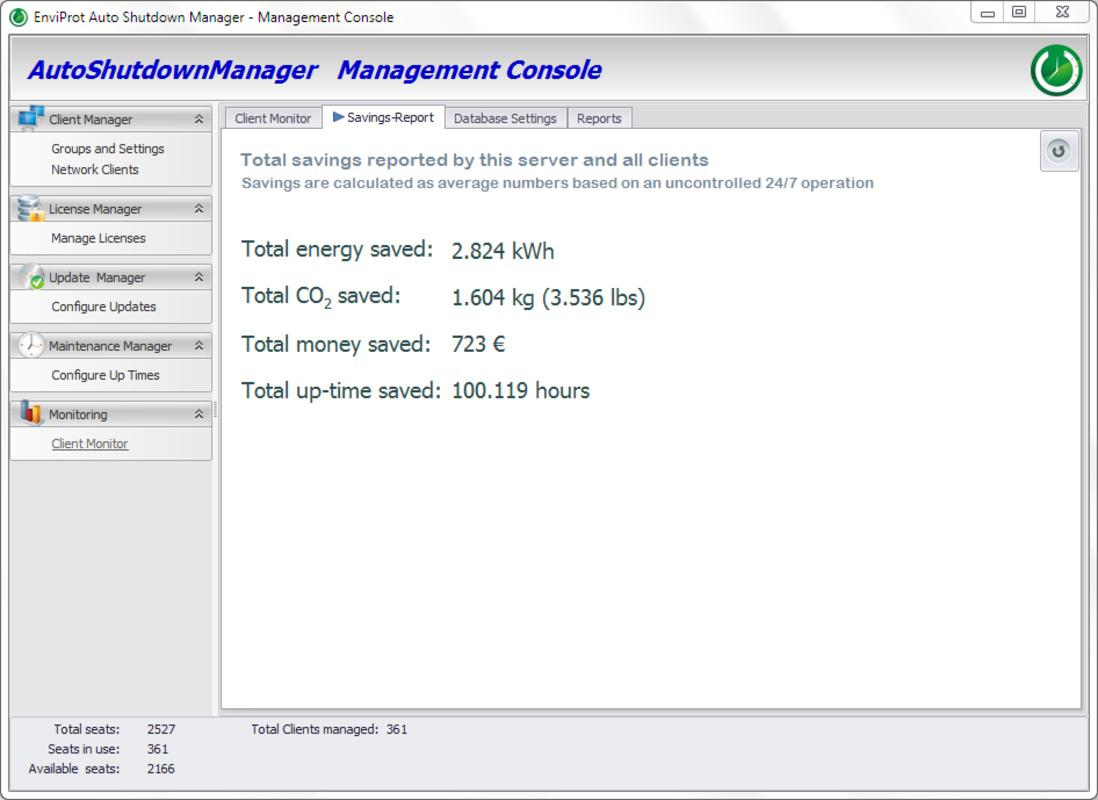This screenshot has width=1098, height=800.
Task: Open the Database Settings tab
Action: (505, 118)
